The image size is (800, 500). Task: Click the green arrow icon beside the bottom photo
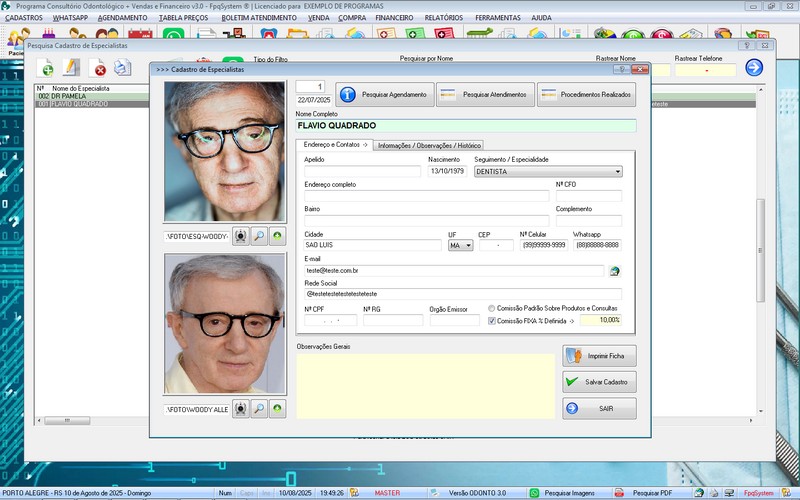click(277, 409)
